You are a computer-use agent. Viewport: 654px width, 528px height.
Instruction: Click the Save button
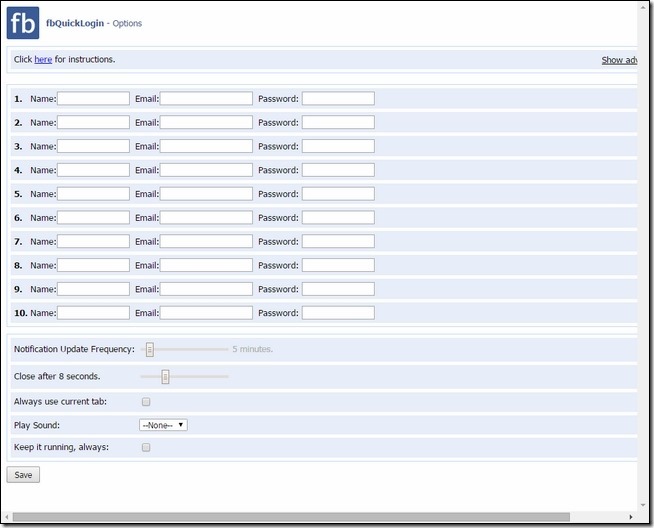tap(23, 475)
